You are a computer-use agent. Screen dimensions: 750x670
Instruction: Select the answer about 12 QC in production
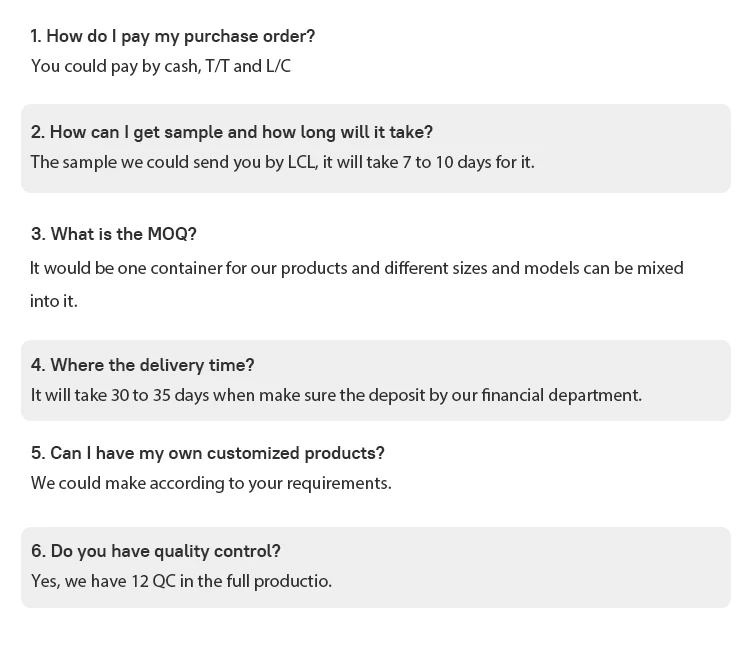click(x=181, y=581)
